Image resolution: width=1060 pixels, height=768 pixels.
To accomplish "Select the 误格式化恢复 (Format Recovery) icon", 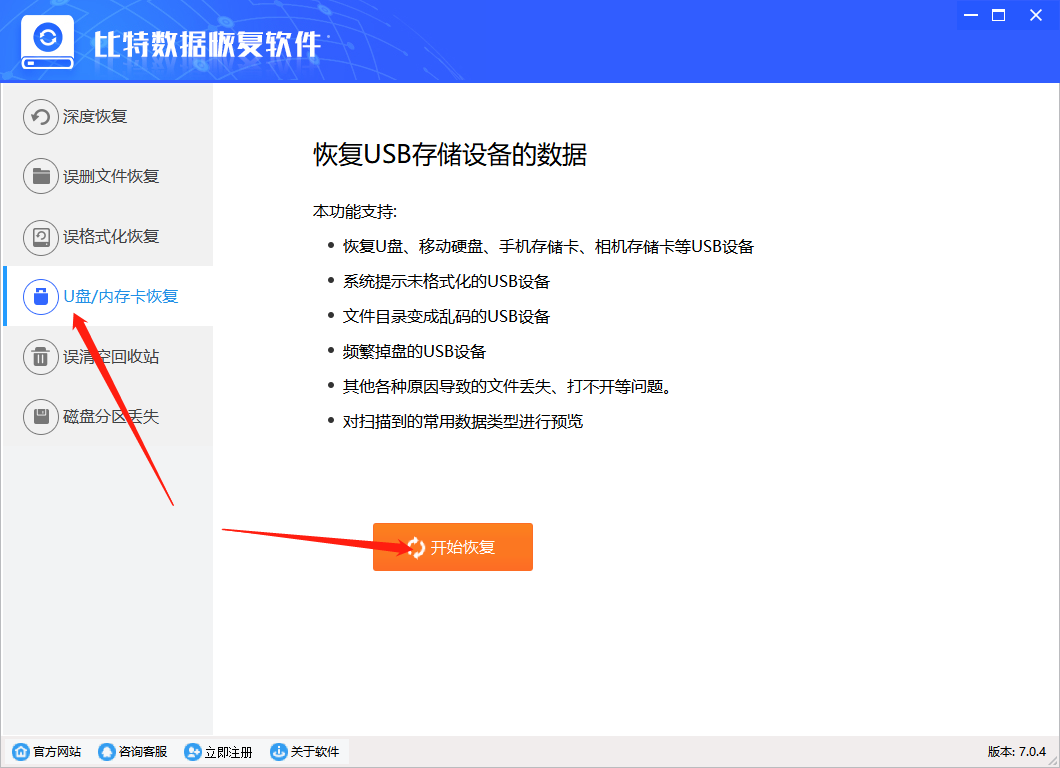I will tap(40, 236).
